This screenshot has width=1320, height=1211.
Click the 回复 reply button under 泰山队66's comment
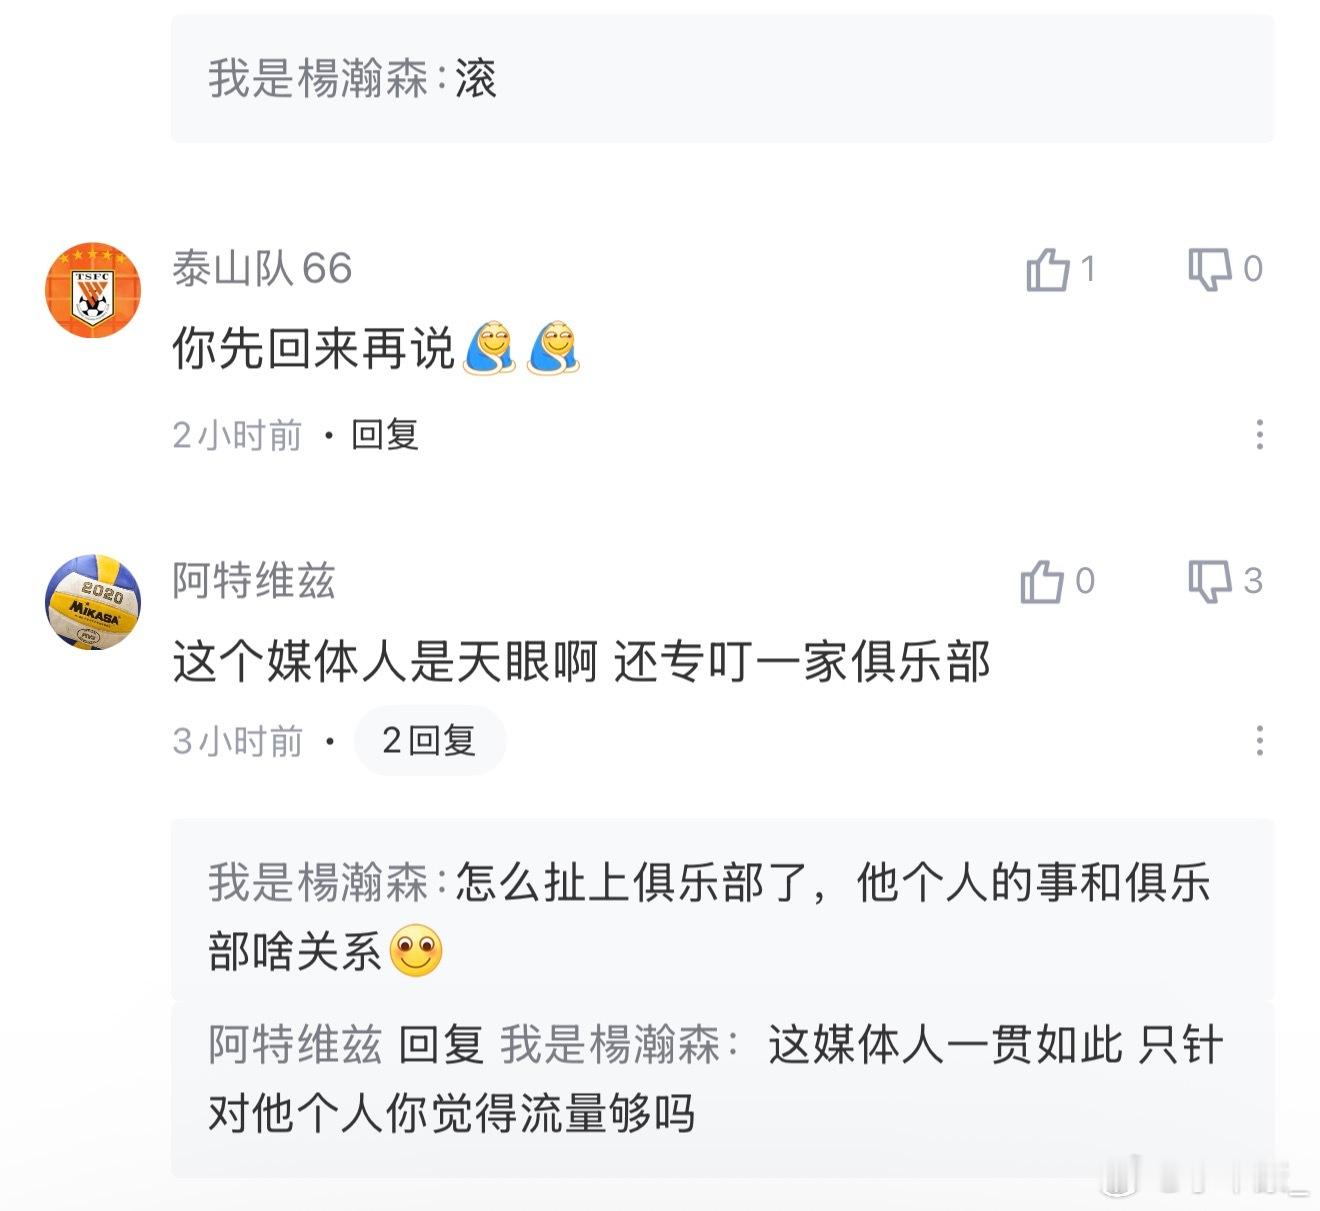(383, 435)
